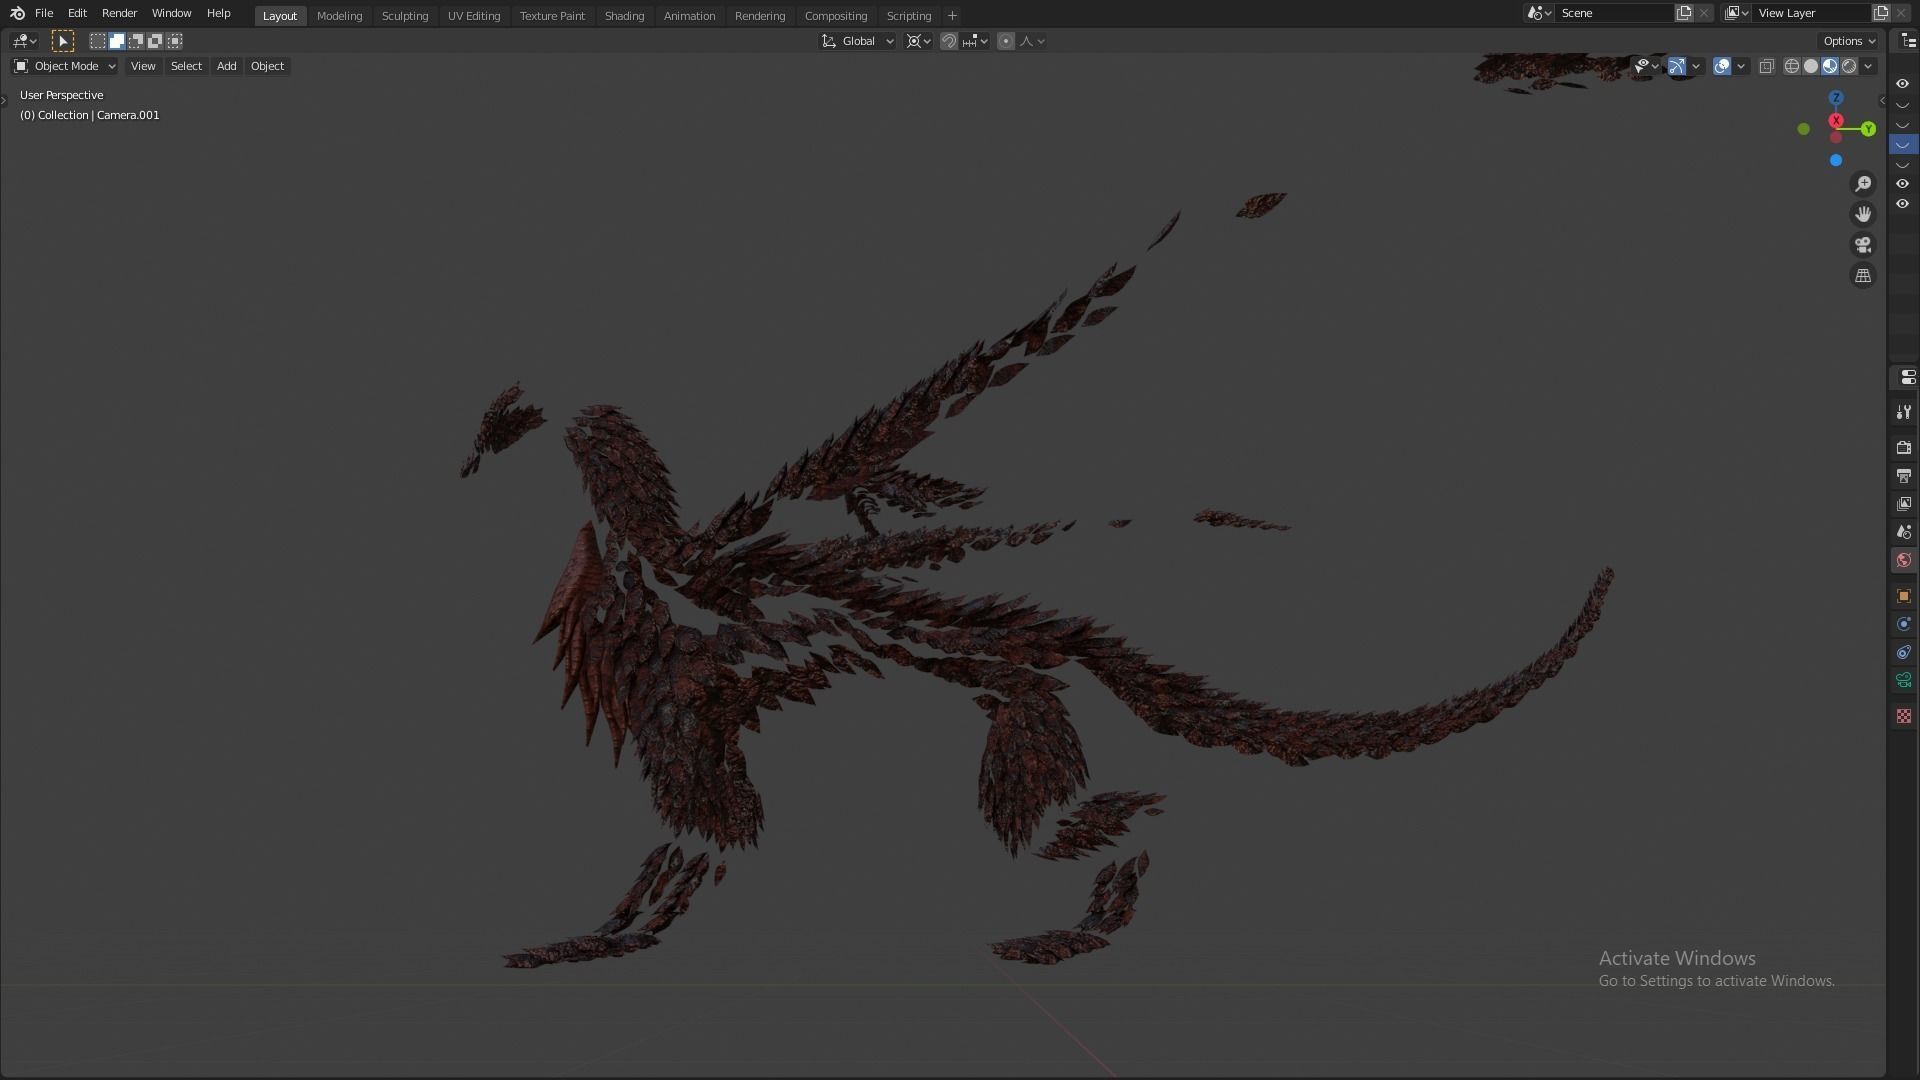
Task: Open proportional editing falloff dropdown
Action: click(x=1032, y=41)
